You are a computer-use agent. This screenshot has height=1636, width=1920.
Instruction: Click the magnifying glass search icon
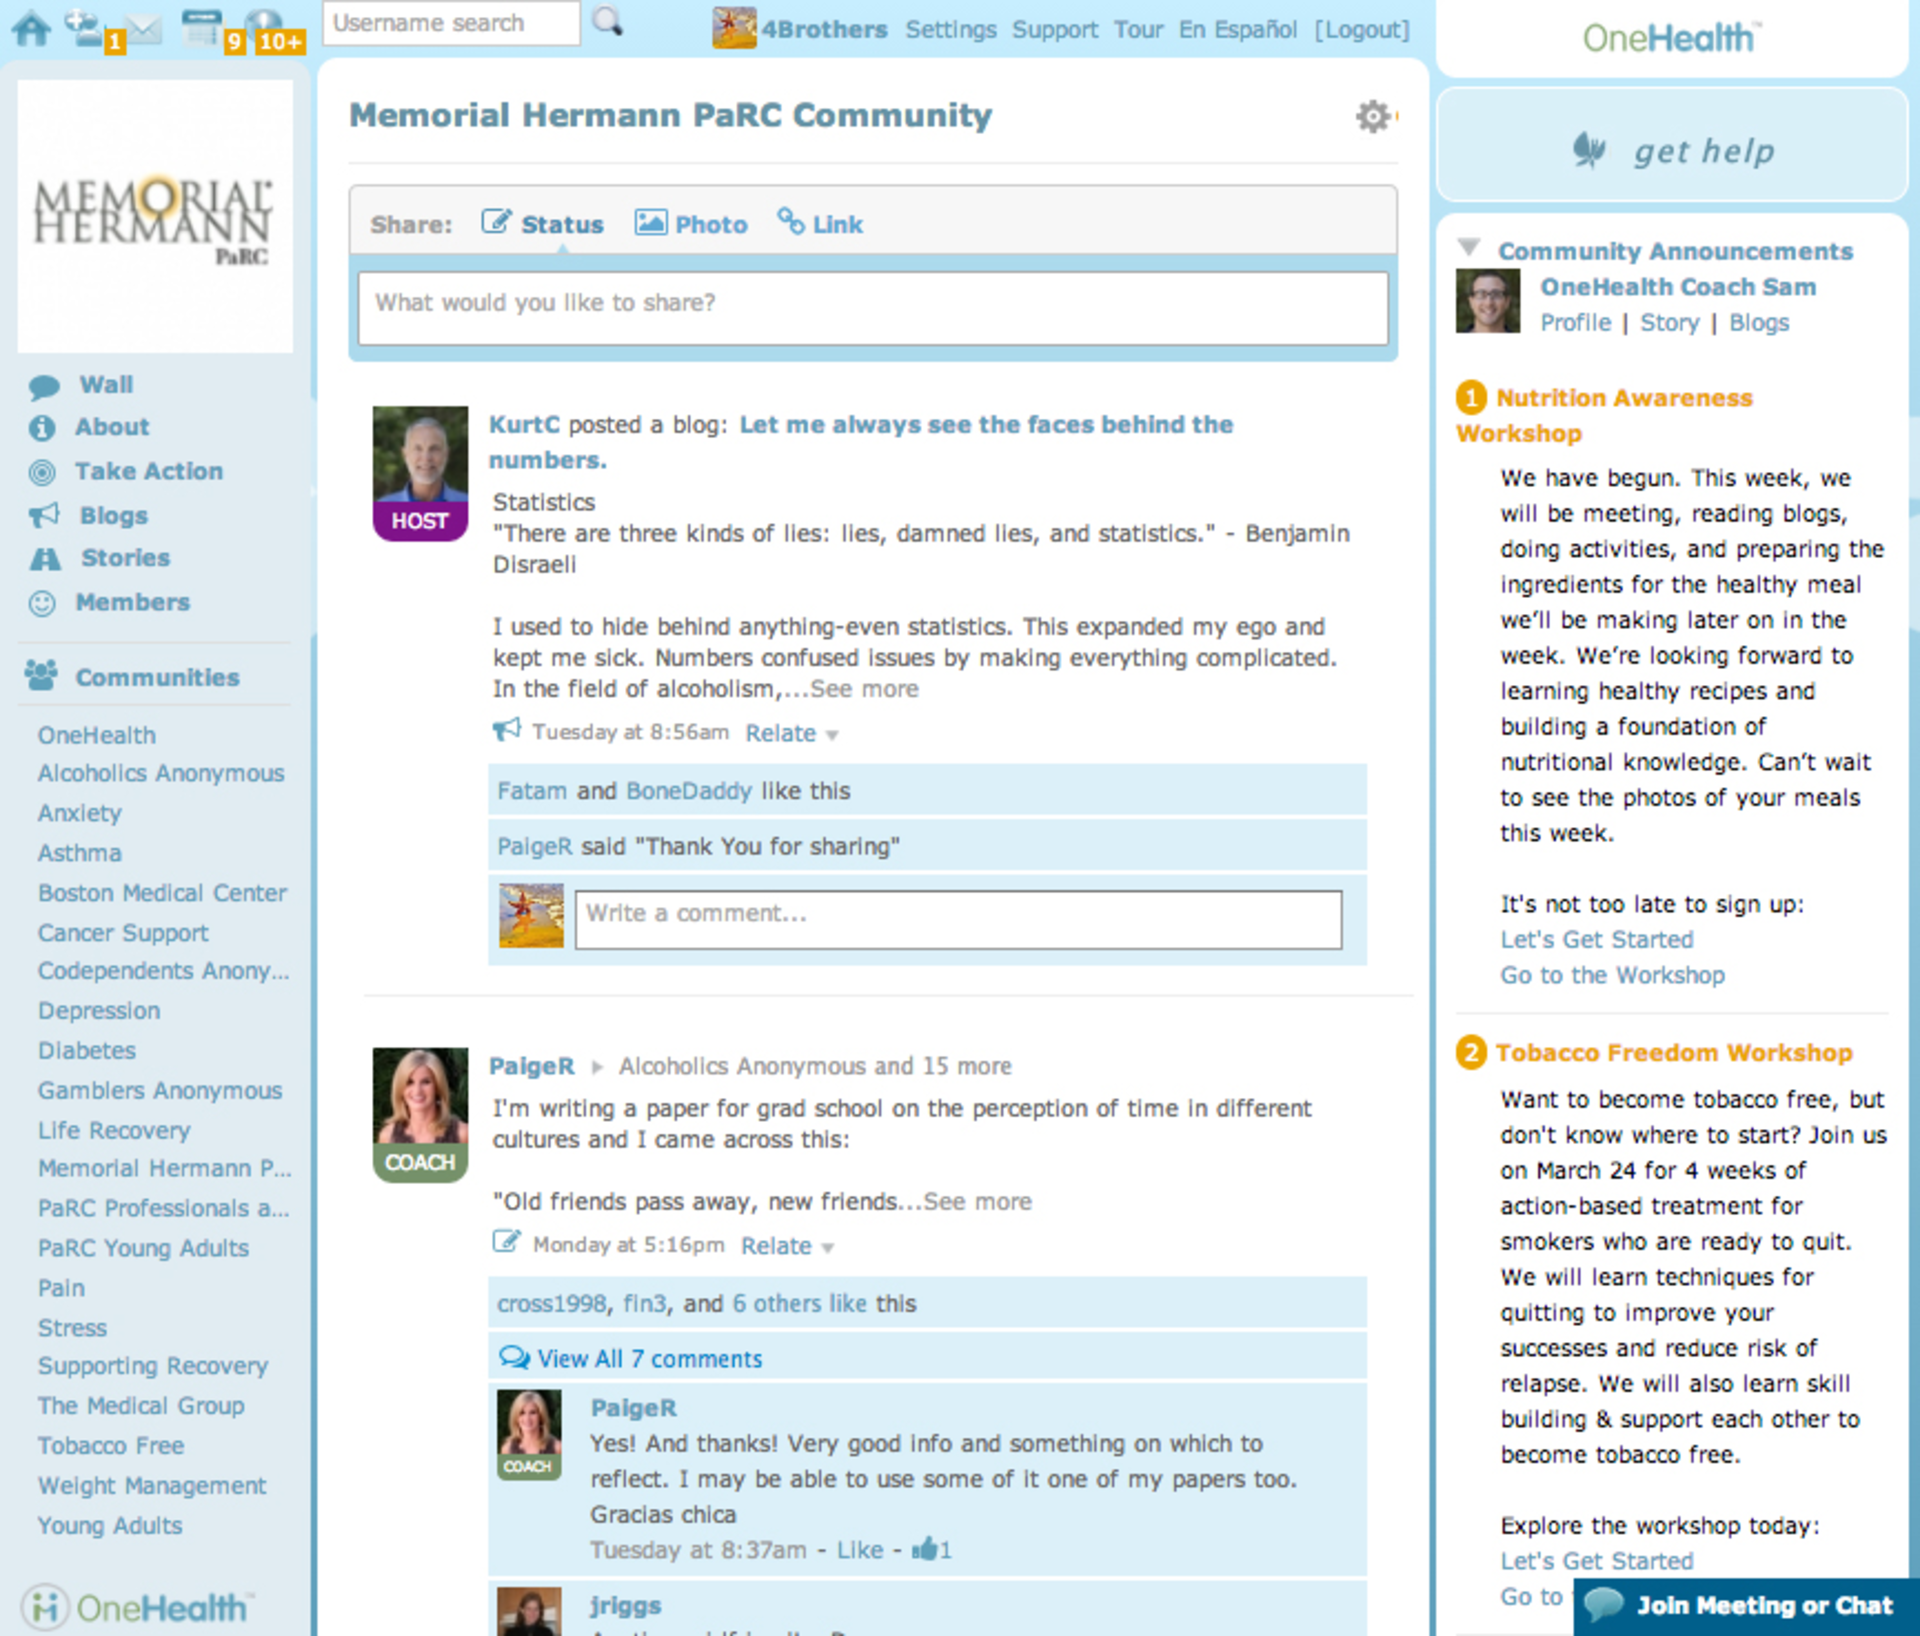point(607,22)
